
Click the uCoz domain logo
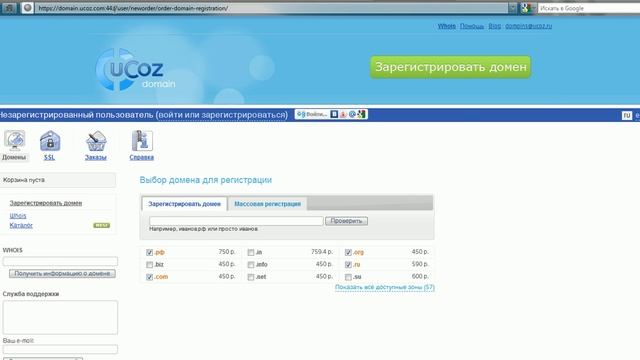pyautogui.click(x=136, y=70)
